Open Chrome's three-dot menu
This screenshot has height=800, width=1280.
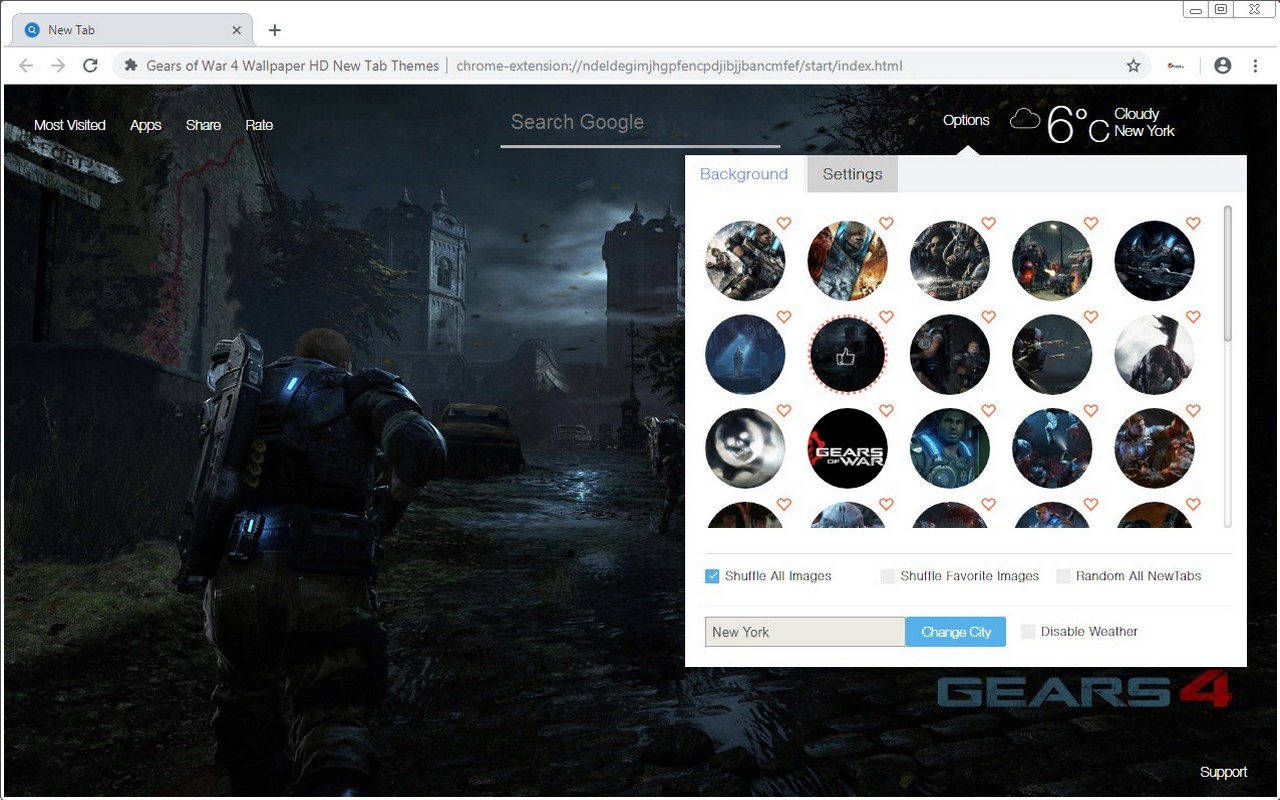point(1255,66)
